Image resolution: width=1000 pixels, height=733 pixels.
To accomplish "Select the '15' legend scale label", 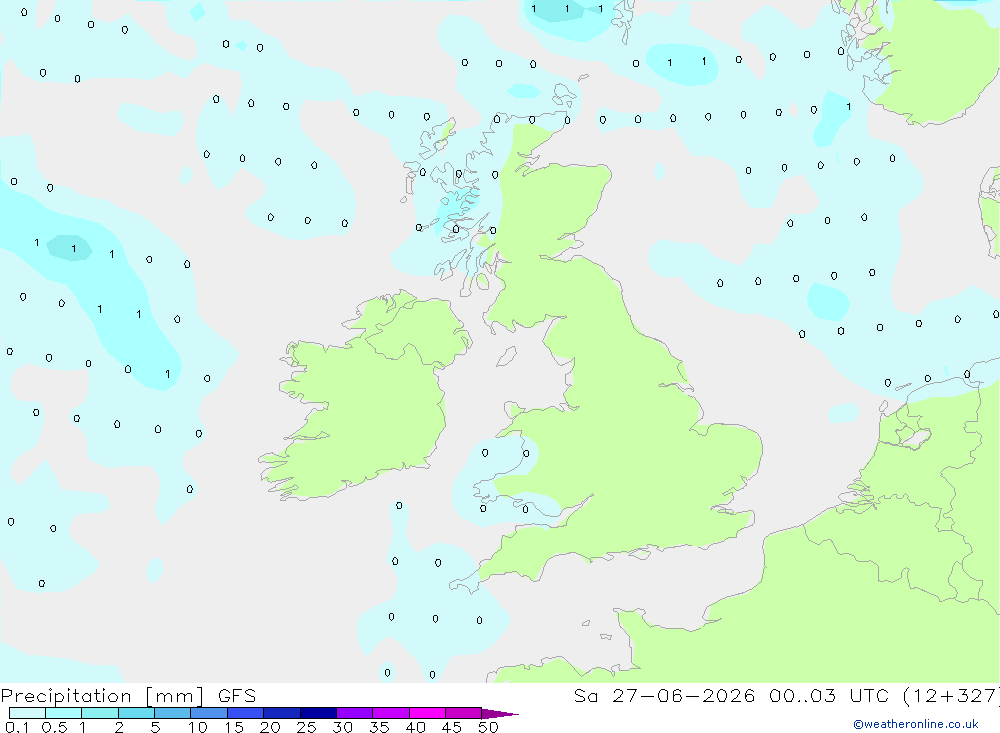I will pos(234,727).
